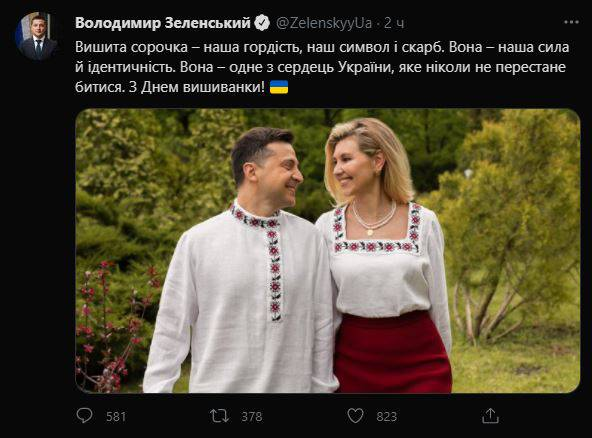
Task: Like the tweet with the heart icon
Action: [355, 416]
